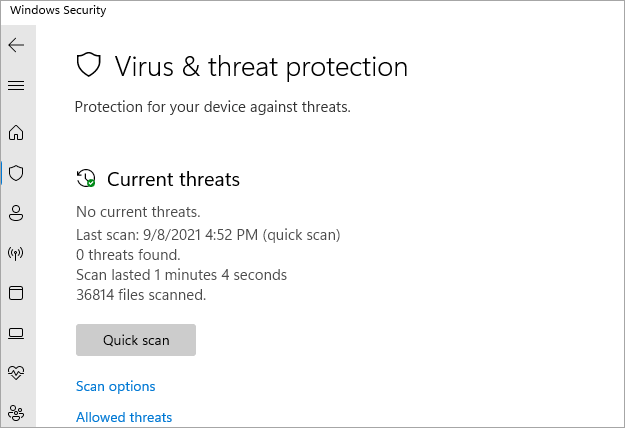The width and height of the screenshot is (625, 428).
Task: Open Account protection person icon
Action: (x=16, y=213)
